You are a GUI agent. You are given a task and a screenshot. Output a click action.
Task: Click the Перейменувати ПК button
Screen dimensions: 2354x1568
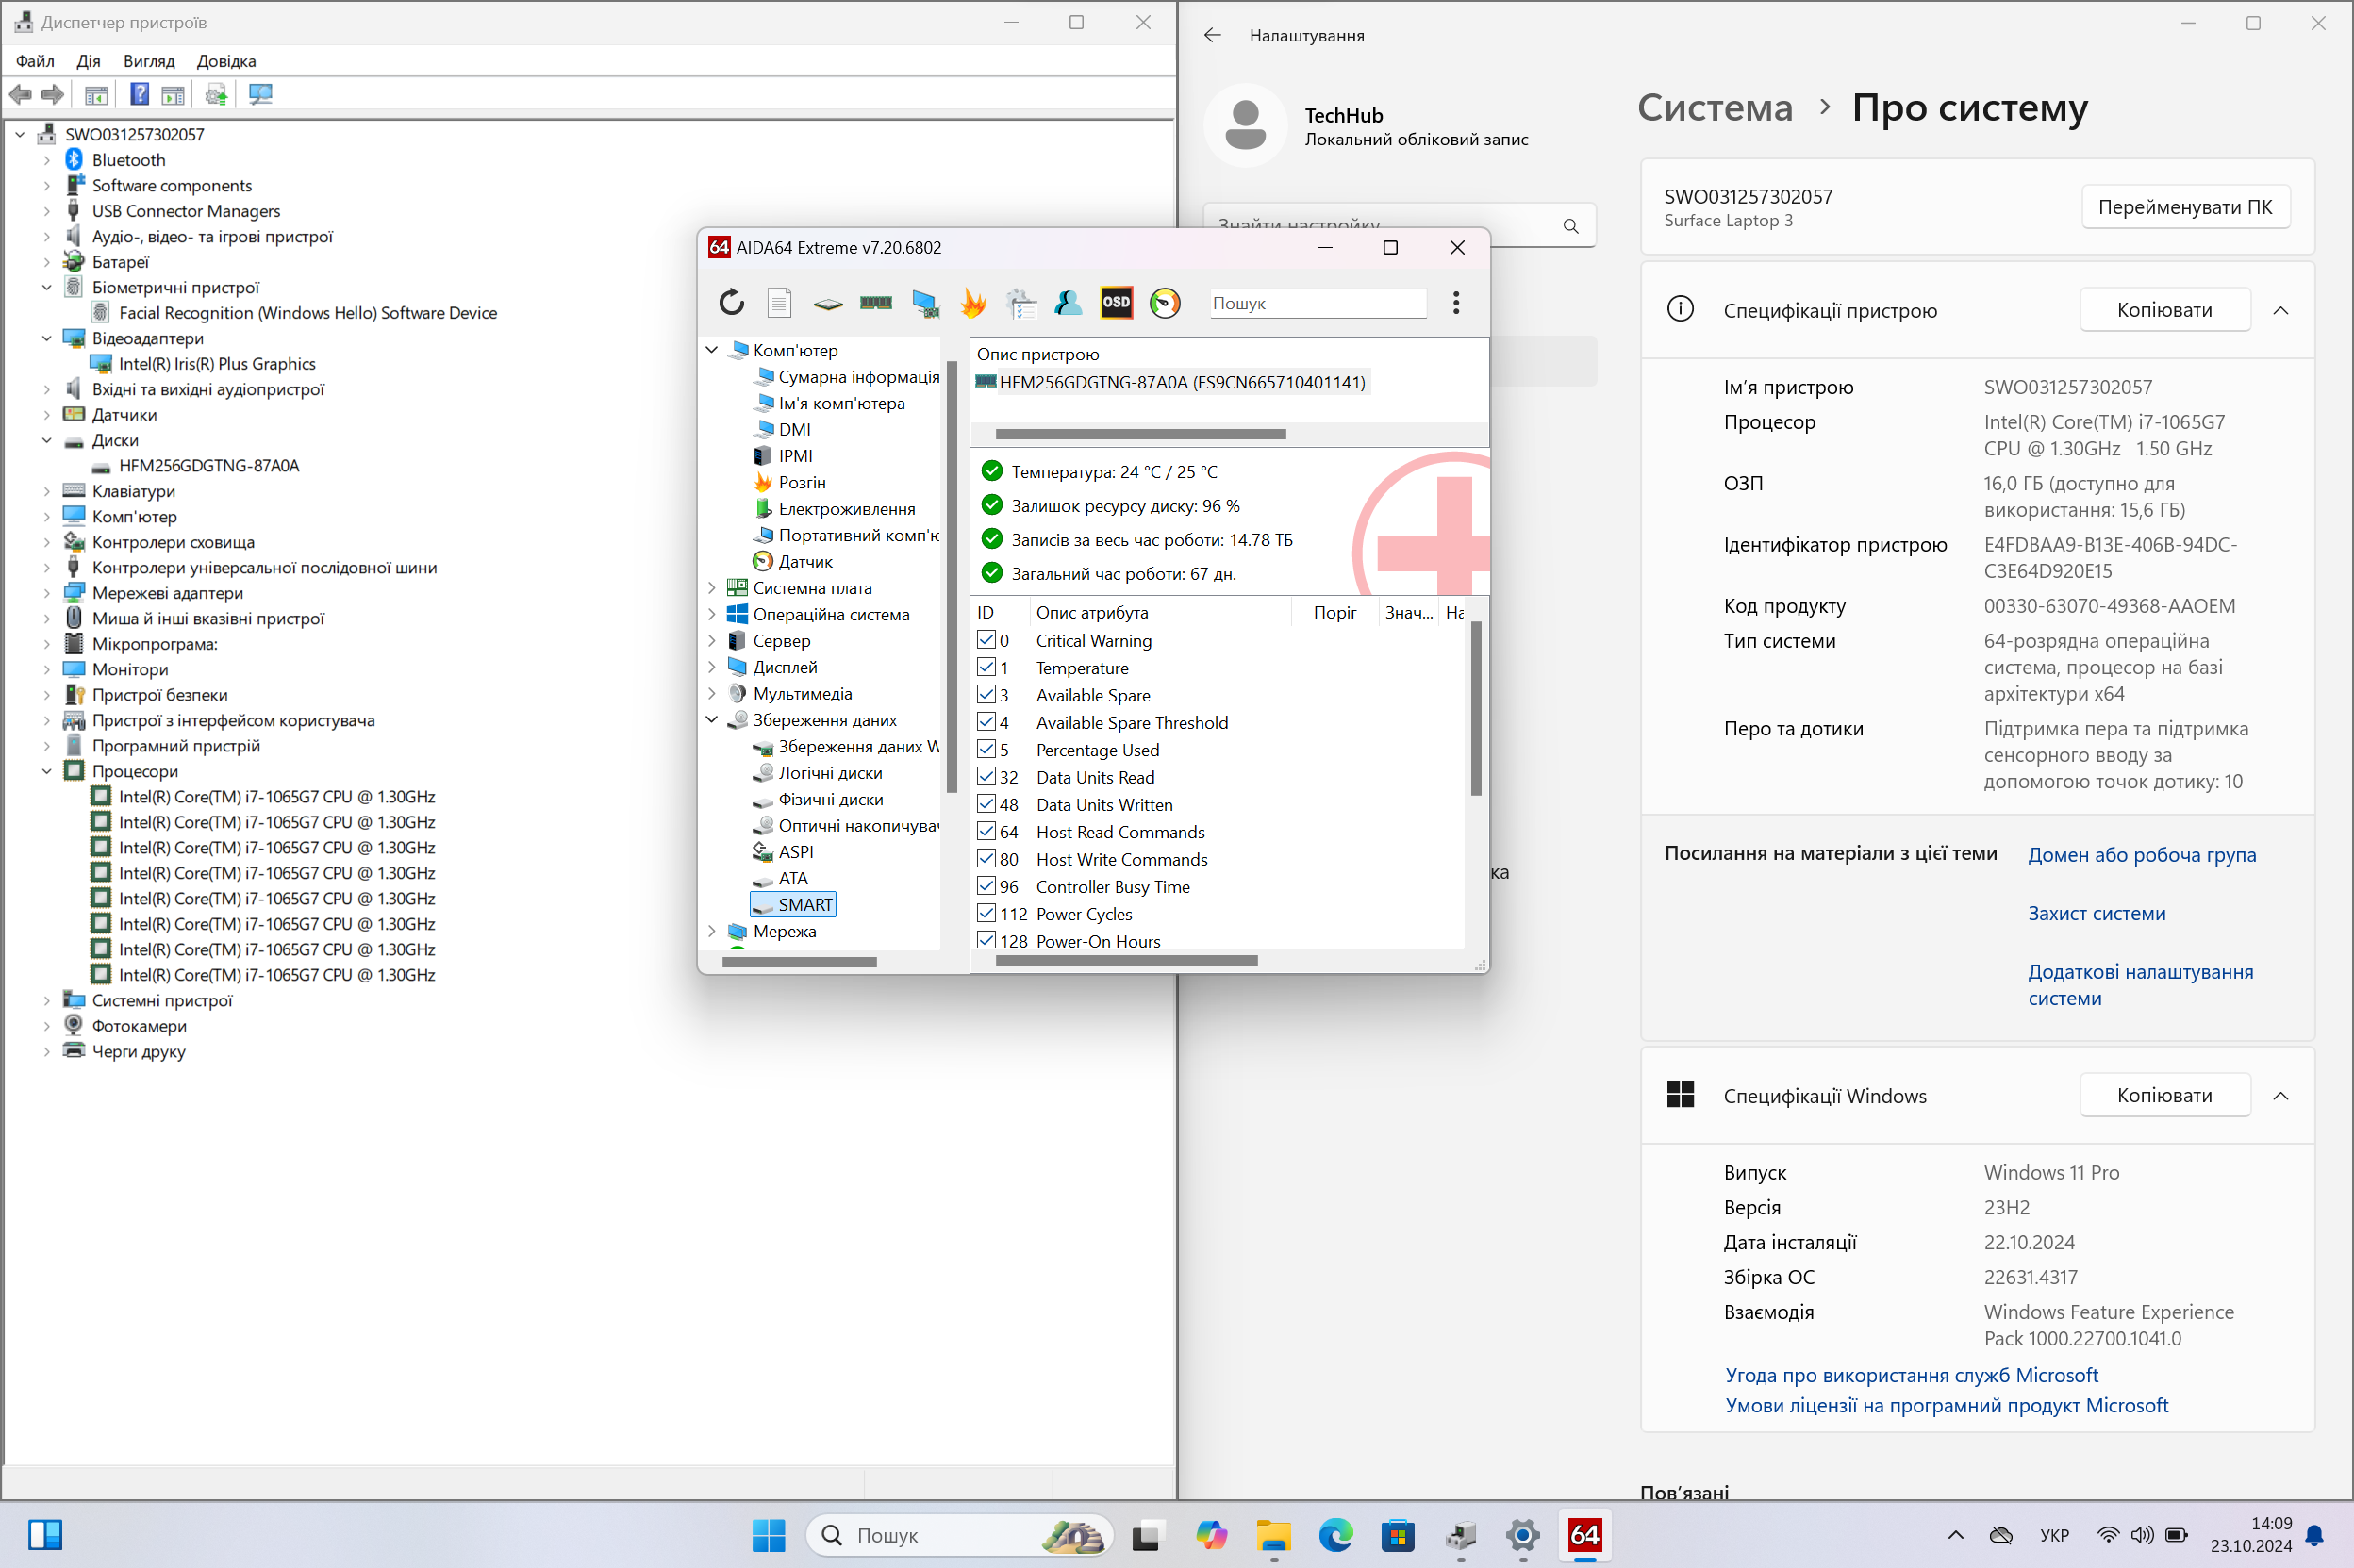2185,207
